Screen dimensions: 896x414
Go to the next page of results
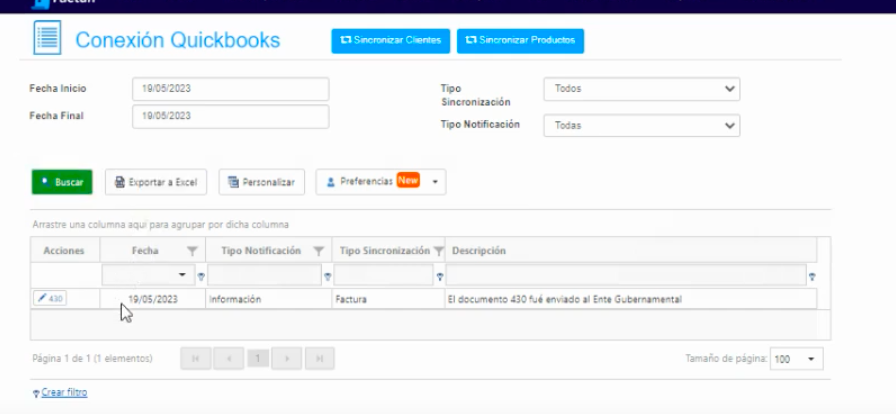(x=286, y=359)
